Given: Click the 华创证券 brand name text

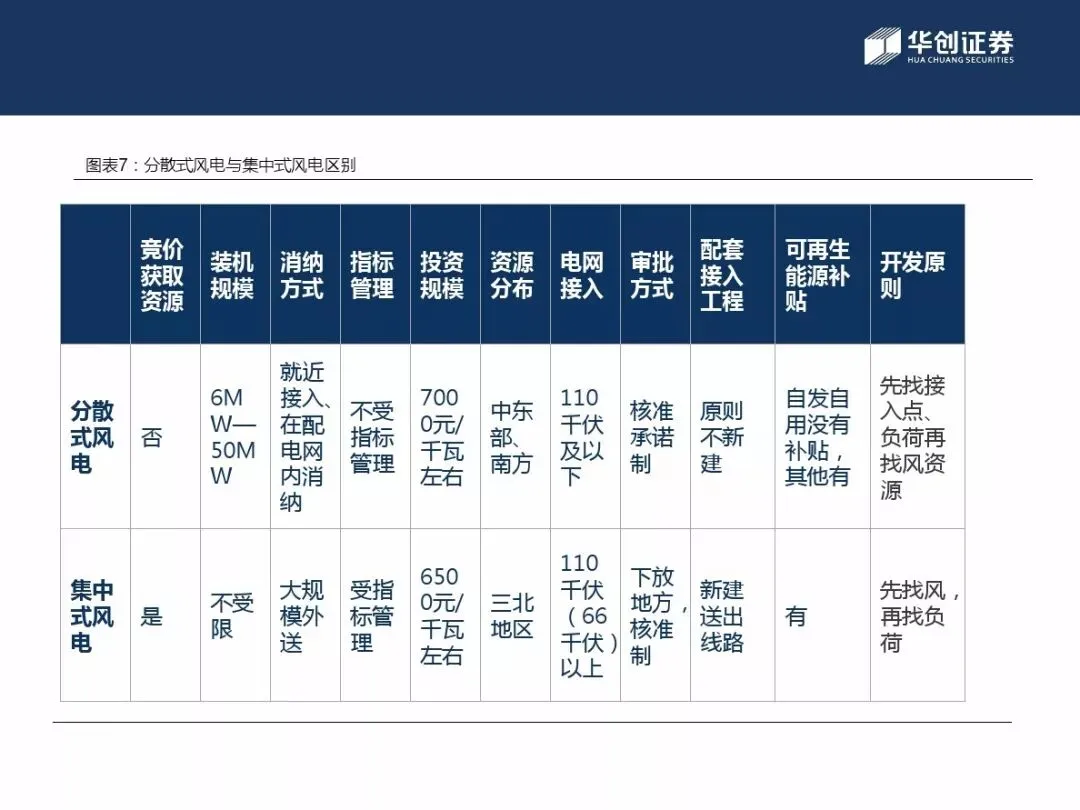Looking at the screenshot, I should click(x=960, y=42).
